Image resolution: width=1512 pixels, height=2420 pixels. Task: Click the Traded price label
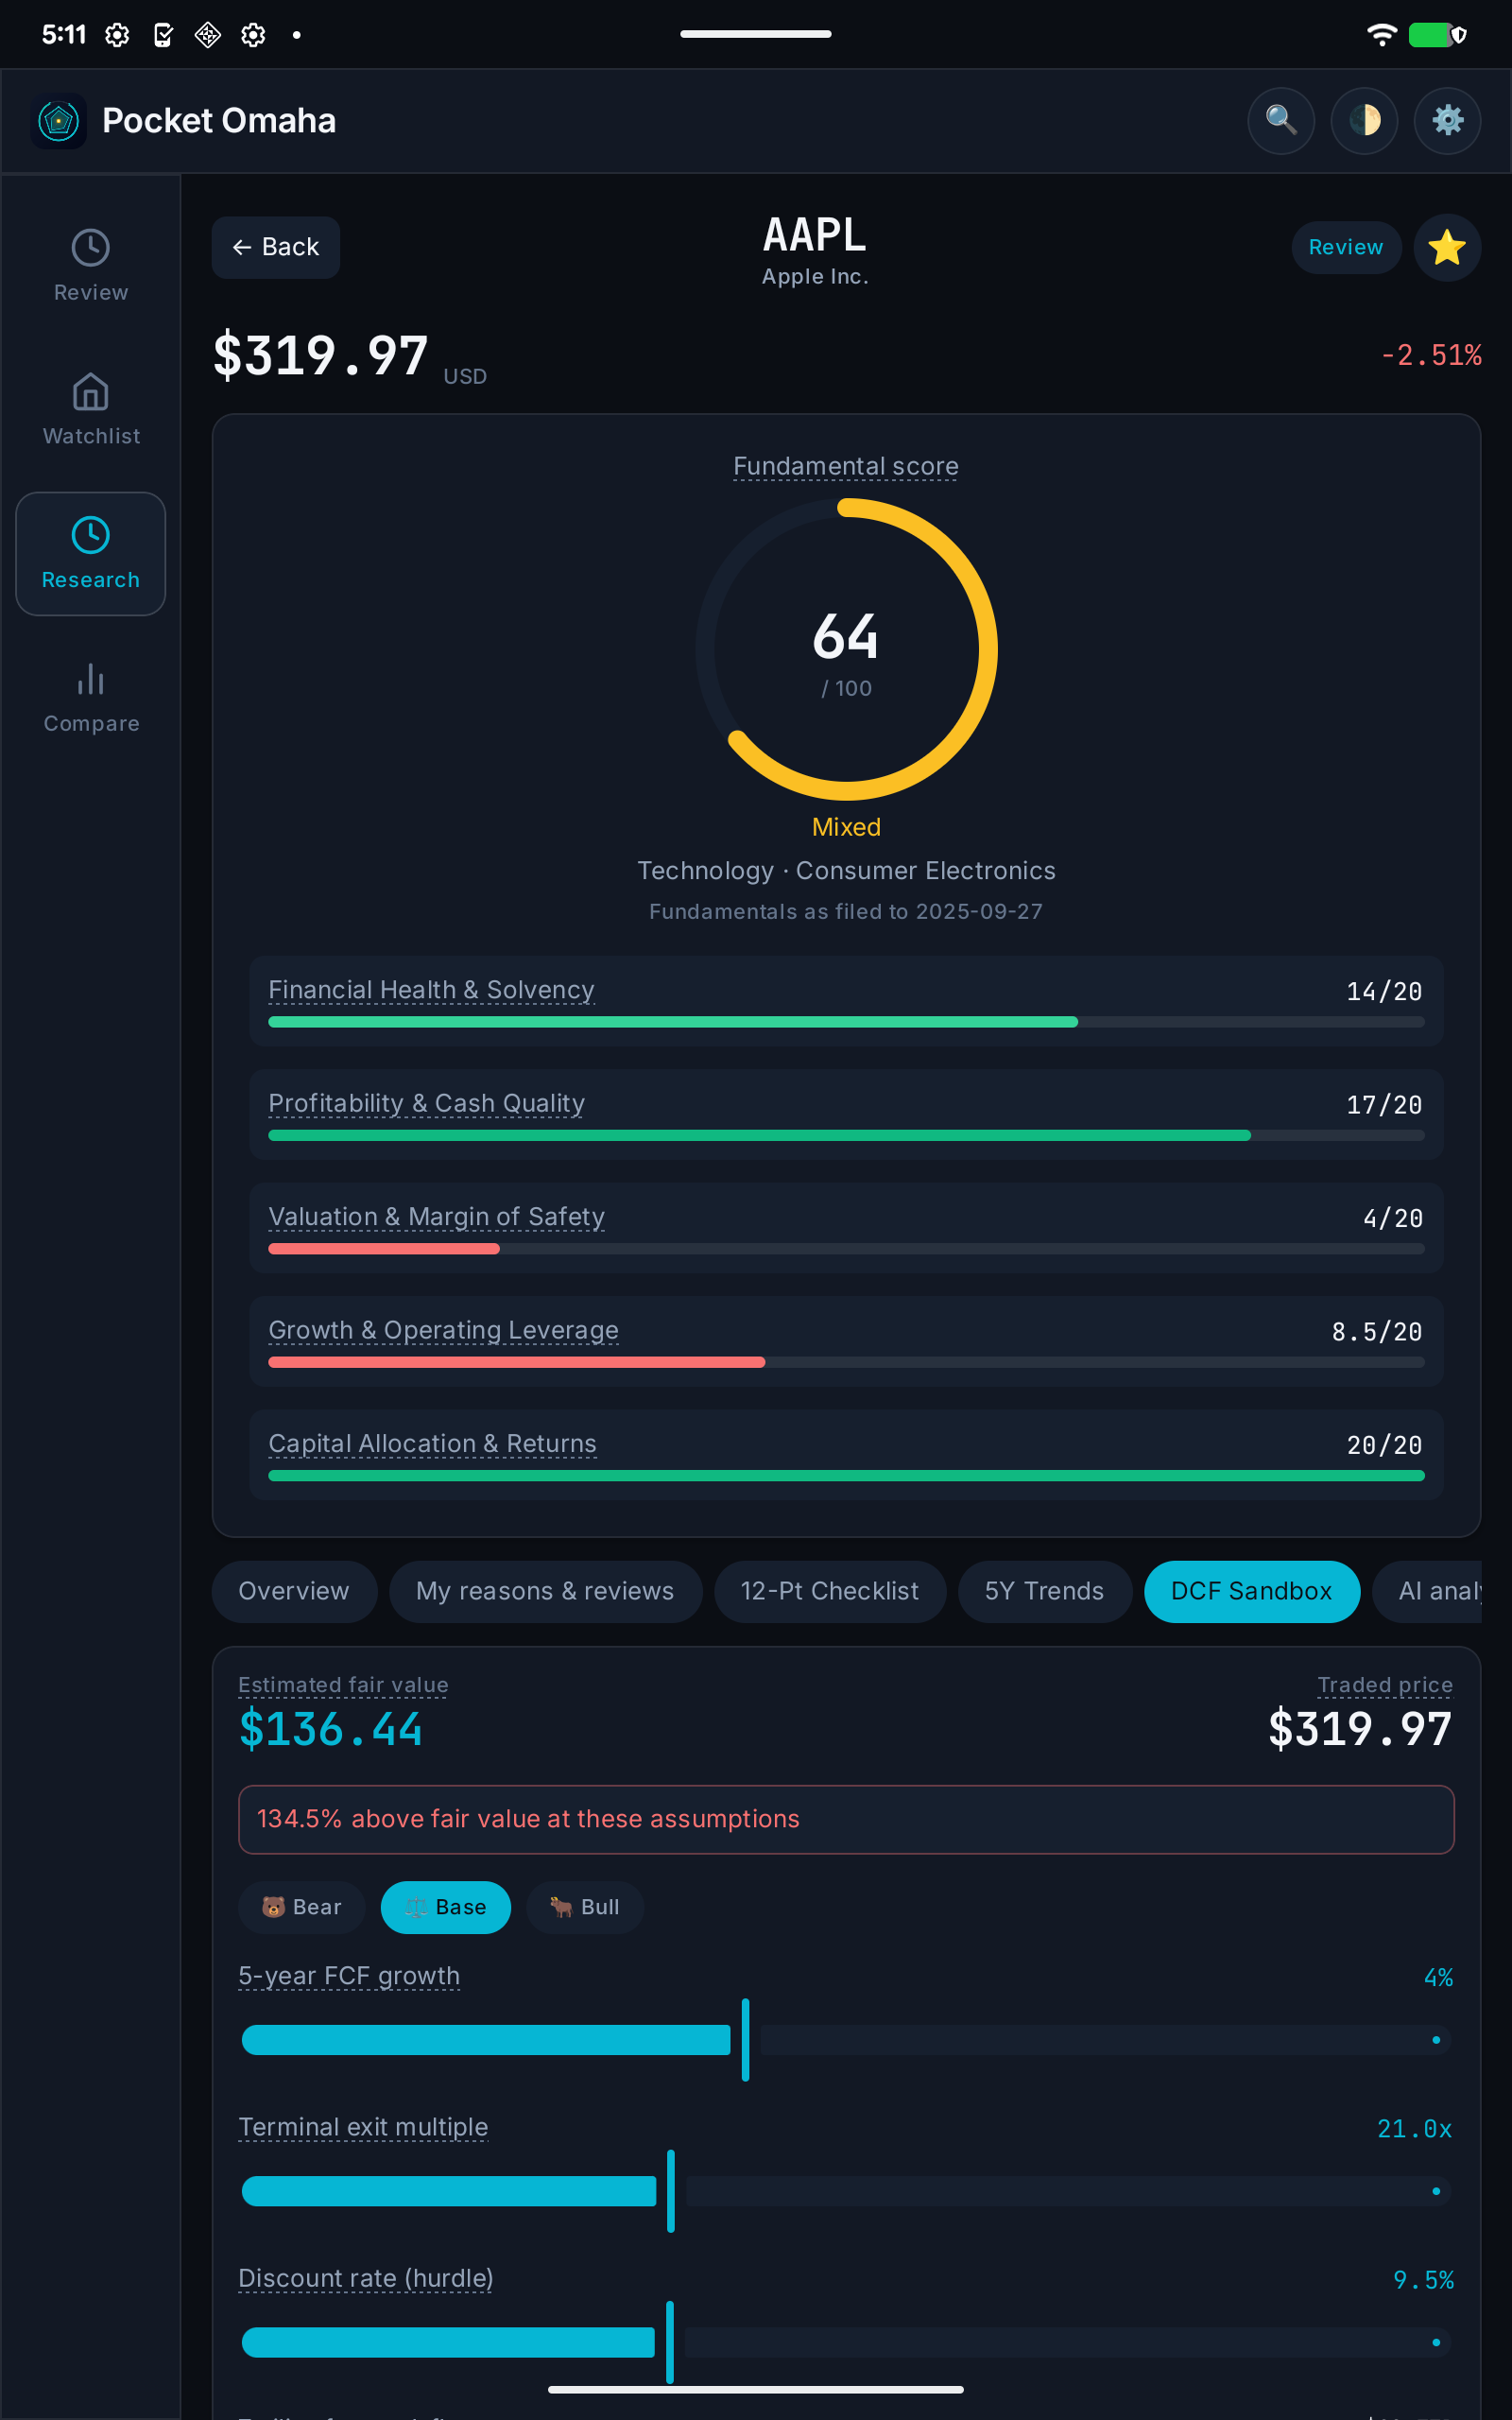[1385, 1685]
